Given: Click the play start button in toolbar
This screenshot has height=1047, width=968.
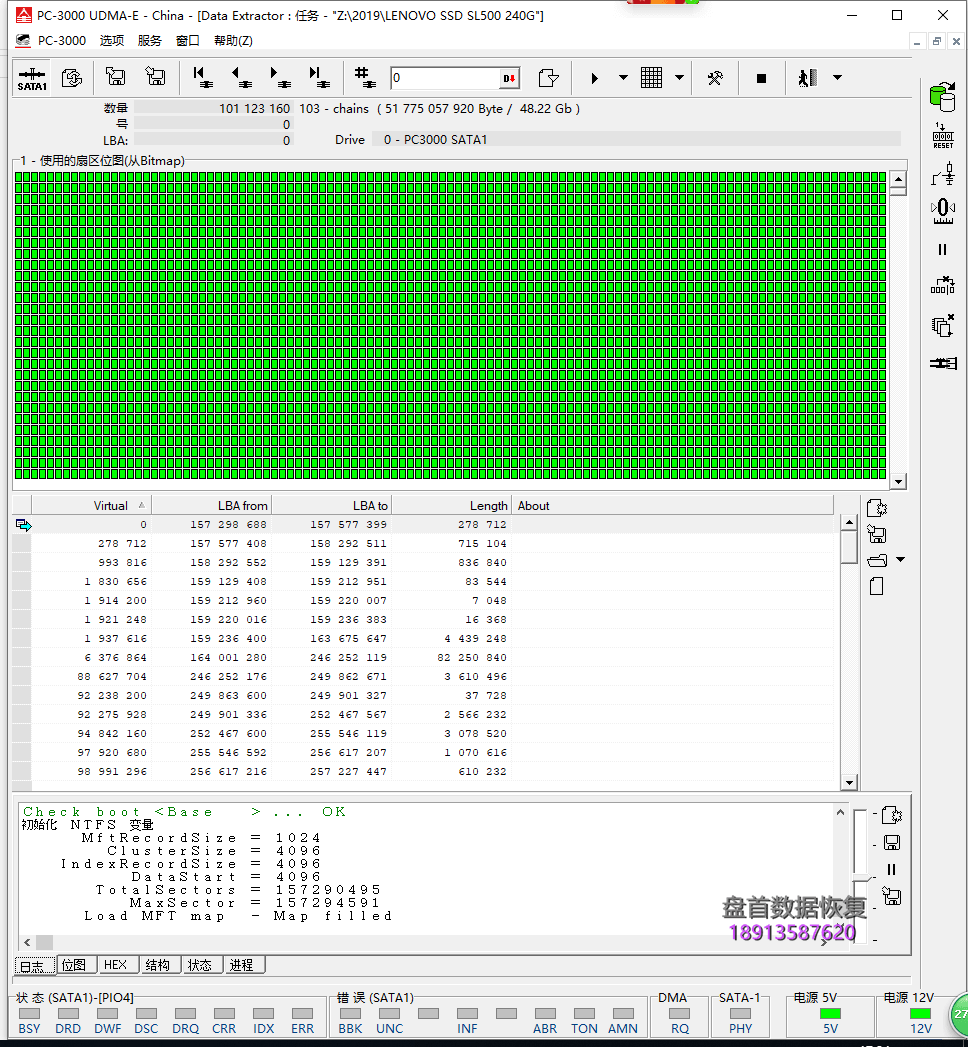Looking at the screenshot, I should [x=594, y=78].
